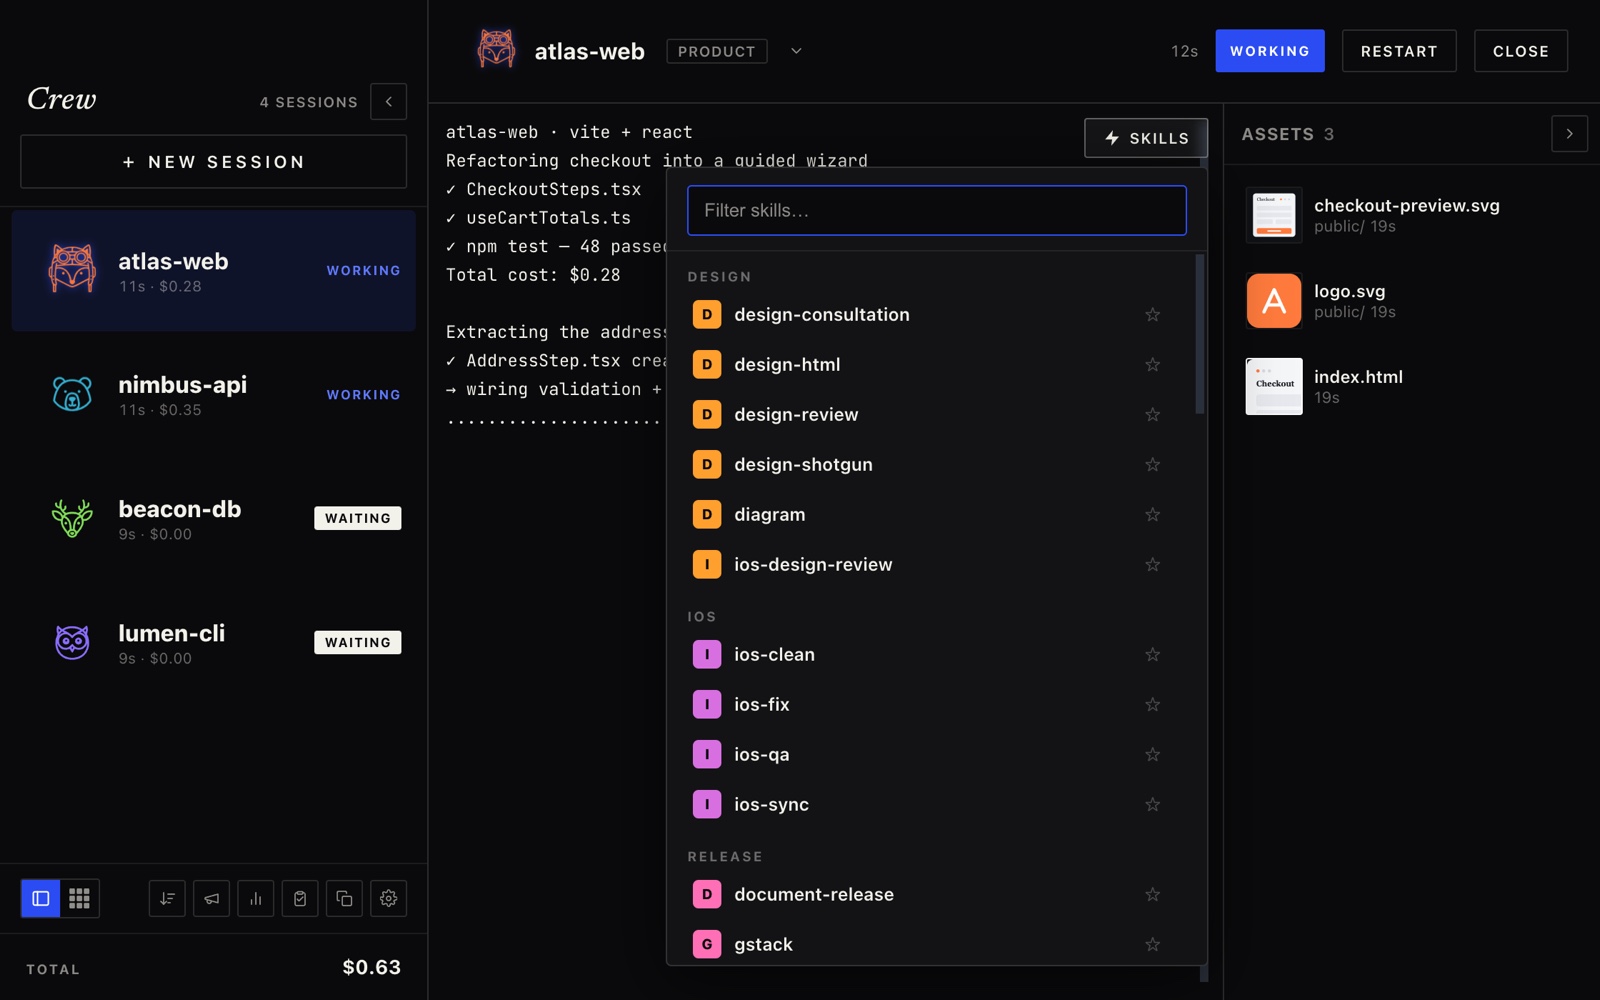The image size is (1600, 1000).
Task: Click the beacon-db deer avatar icon
Action: point(72,518)
